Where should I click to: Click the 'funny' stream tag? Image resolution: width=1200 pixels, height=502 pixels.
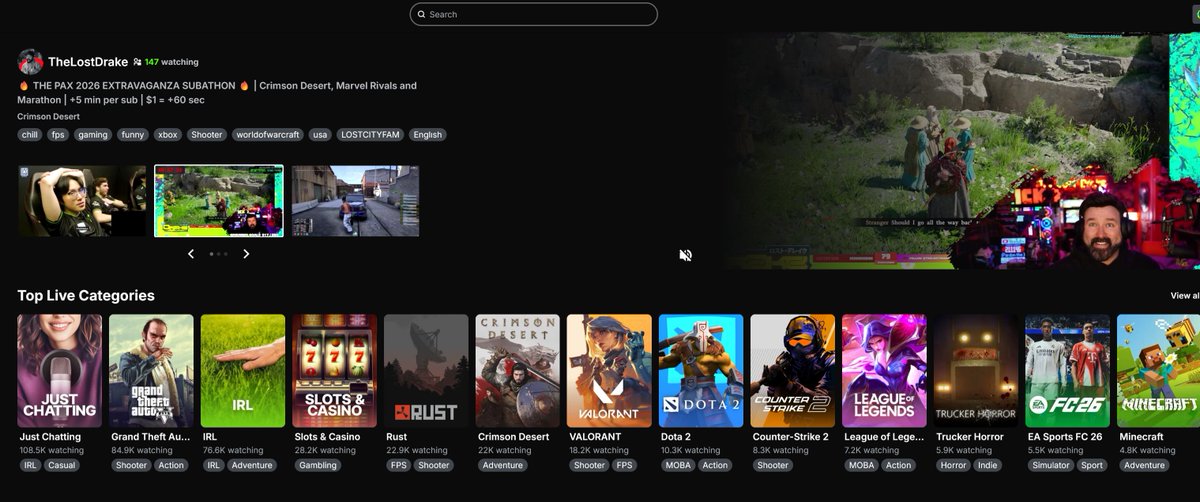pyautogui.click(x=132, y=135)
